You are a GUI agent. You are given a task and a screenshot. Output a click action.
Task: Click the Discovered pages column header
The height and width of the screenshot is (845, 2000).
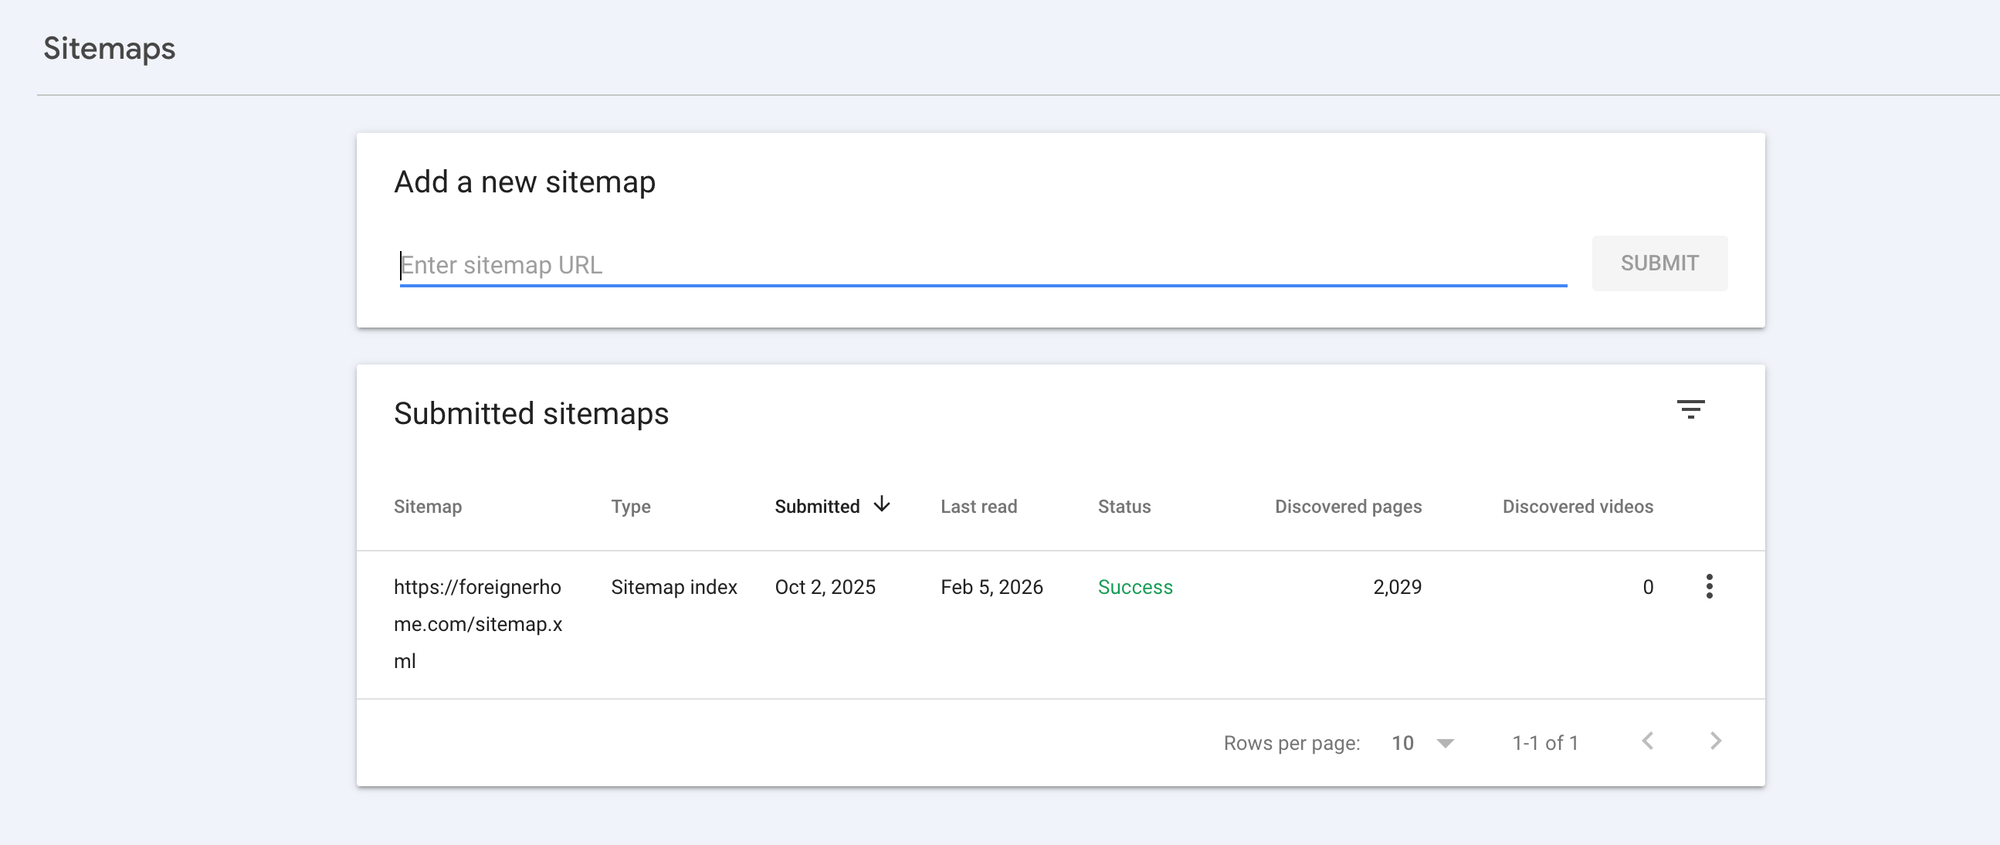click(1347, 507)
